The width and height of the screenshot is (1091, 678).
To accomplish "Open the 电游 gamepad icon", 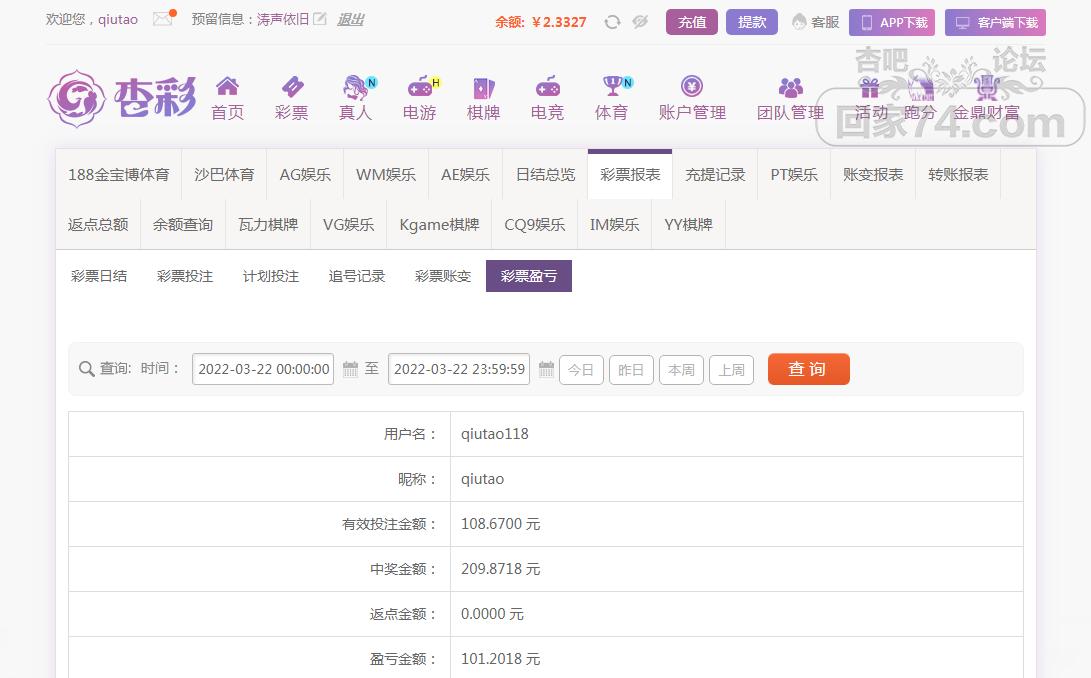I will point(419,87).
